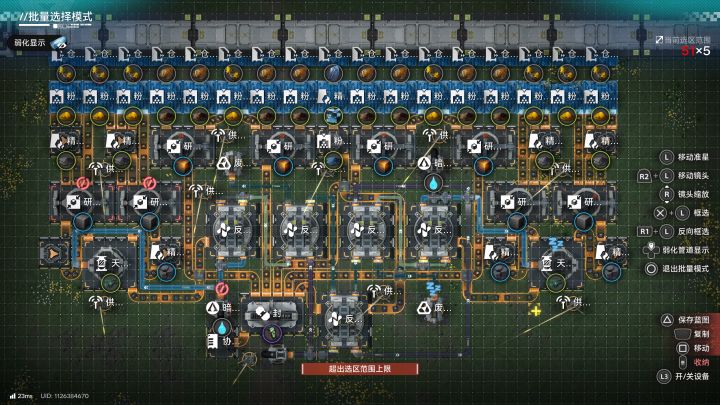Select the 天 machine beside the play-arrow loader
The image size is (720, 405).
click(110, 263)
